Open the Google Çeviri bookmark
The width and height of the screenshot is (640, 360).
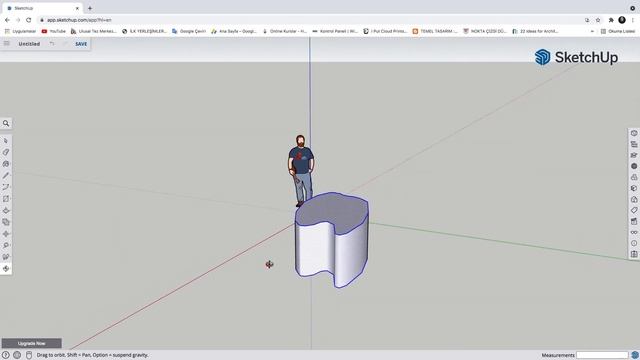coord(189,31)
